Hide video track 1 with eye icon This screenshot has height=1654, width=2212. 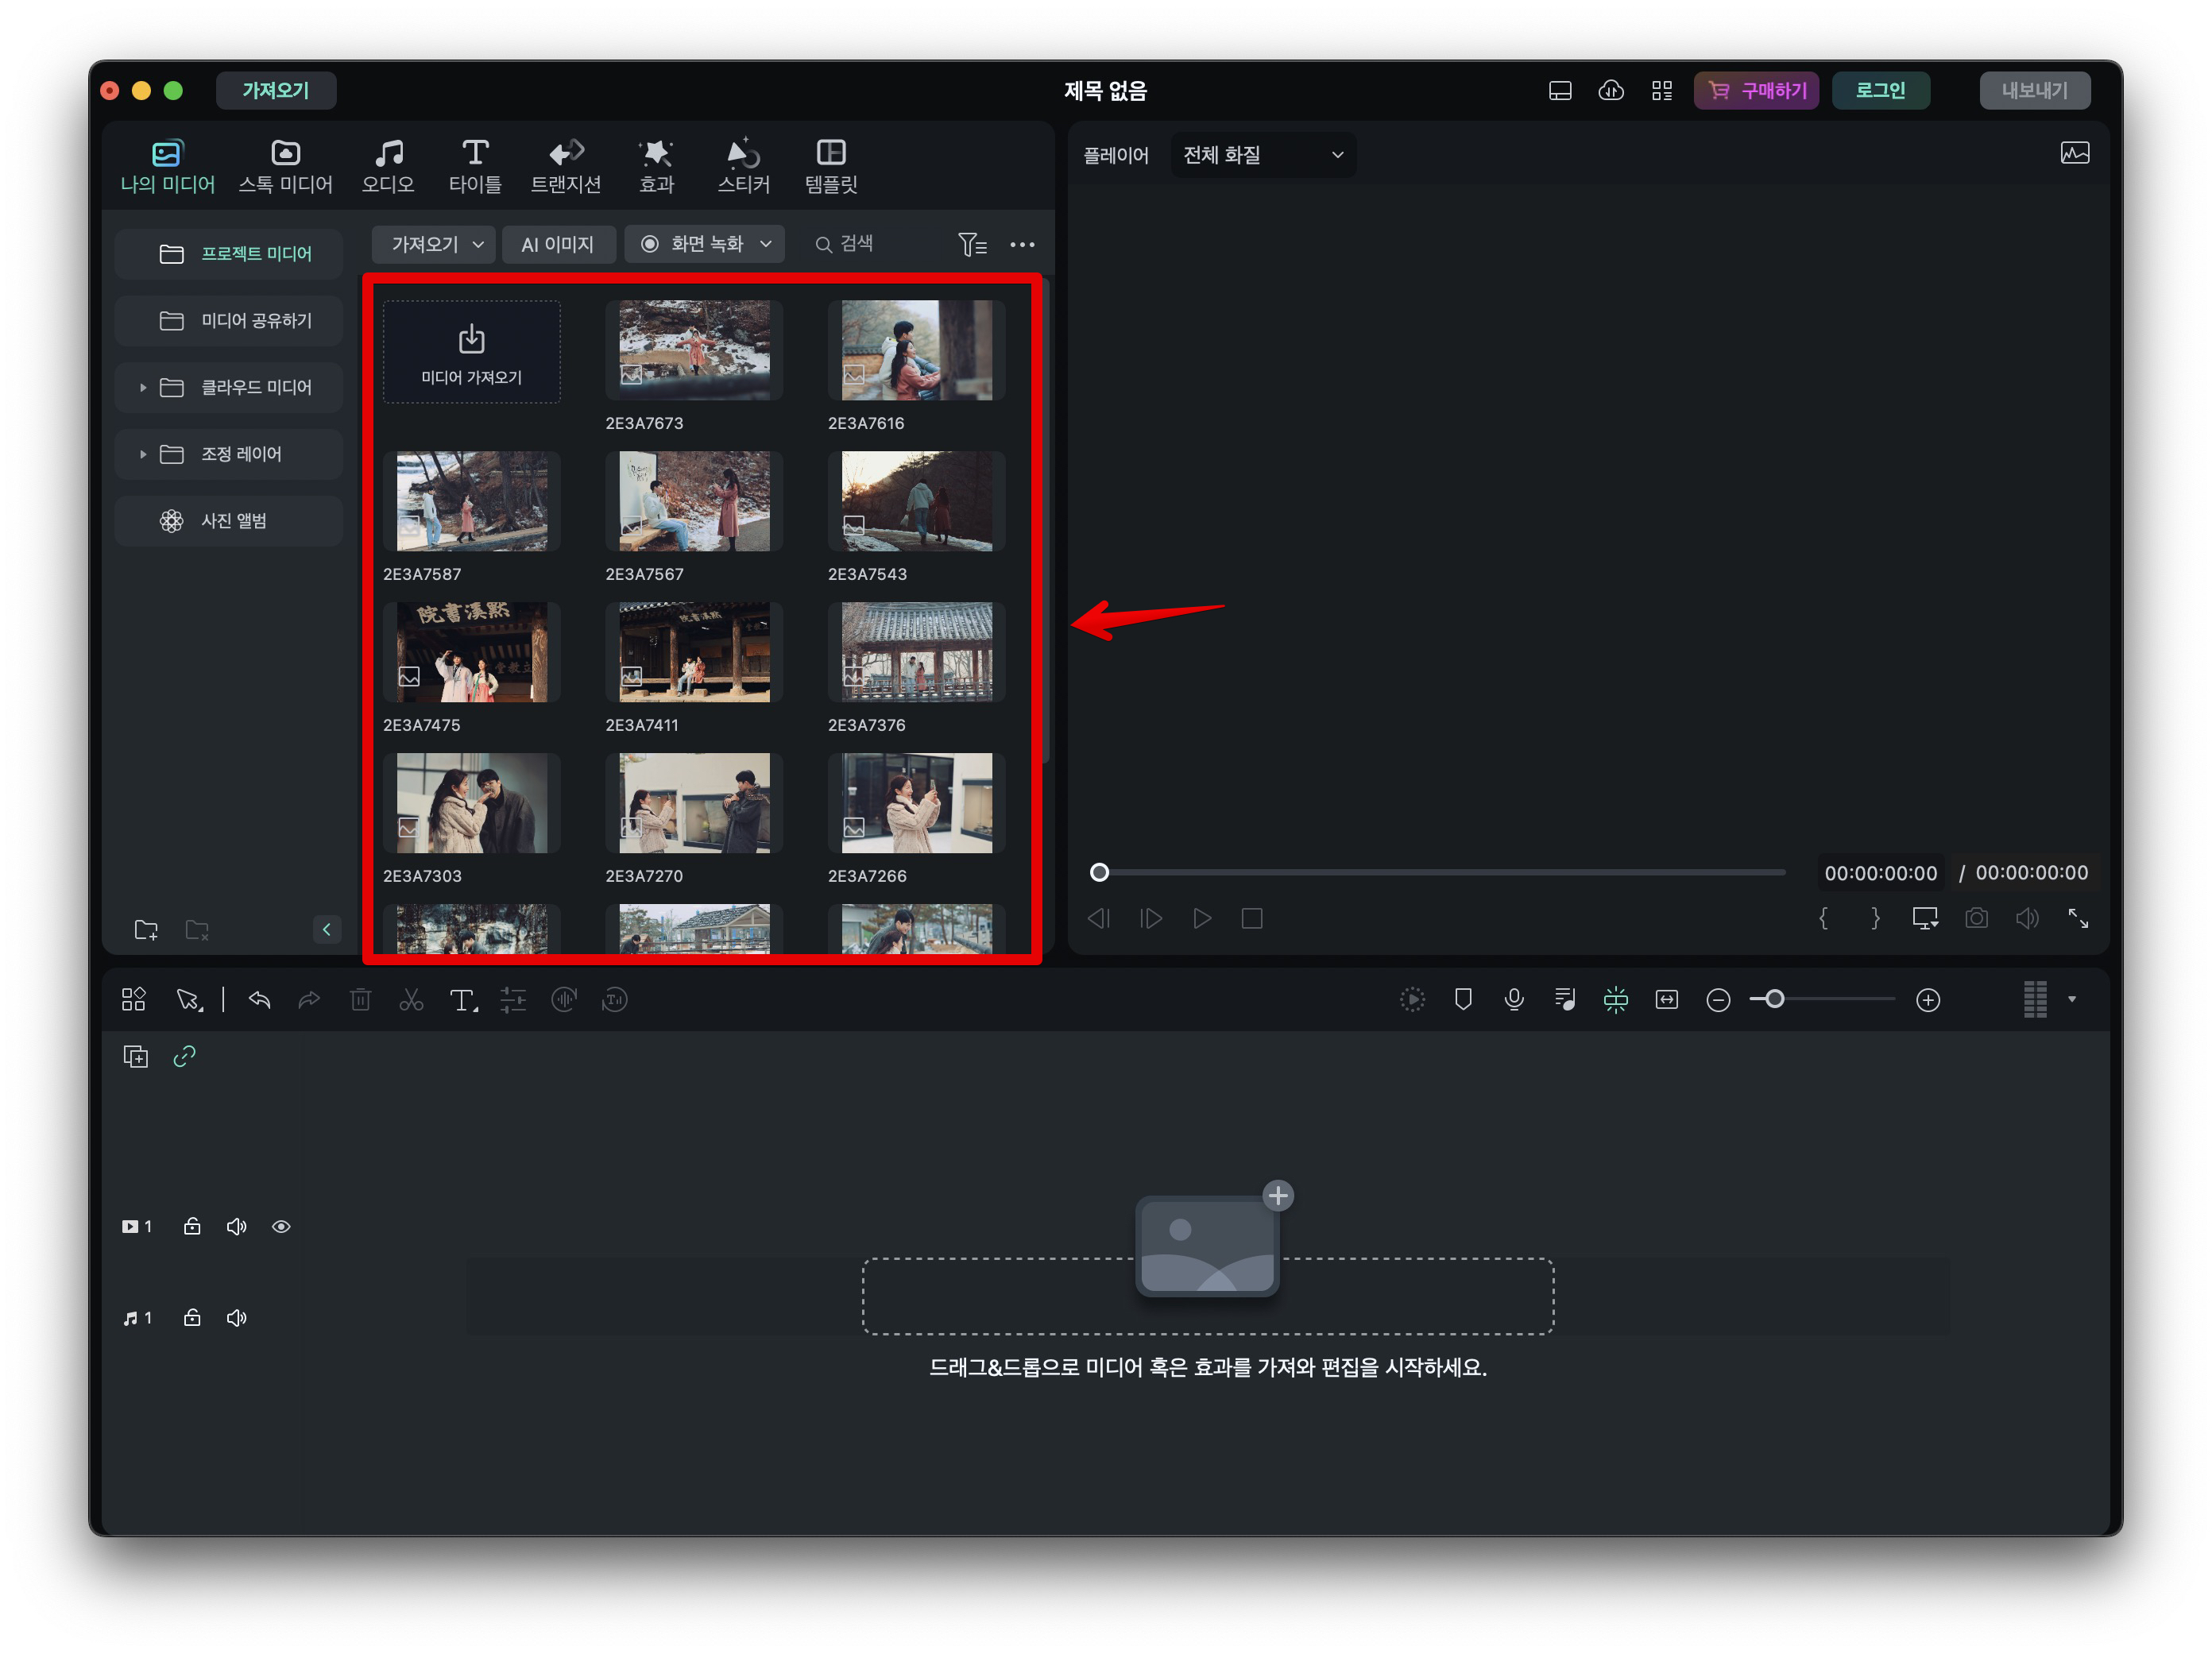pyautogui.click(x=281, y=1227)
